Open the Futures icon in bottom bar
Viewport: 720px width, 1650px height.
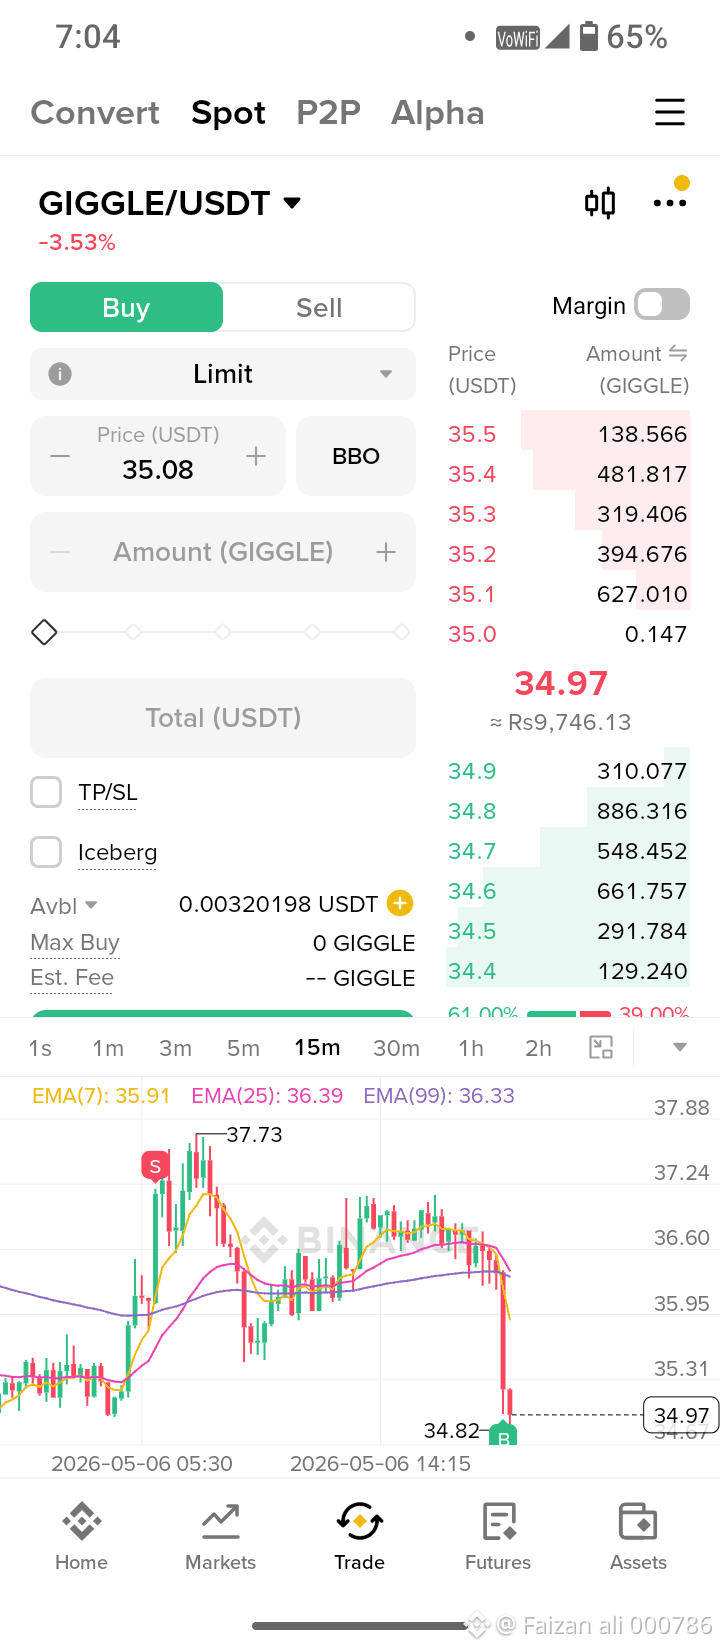point(498,1522)
